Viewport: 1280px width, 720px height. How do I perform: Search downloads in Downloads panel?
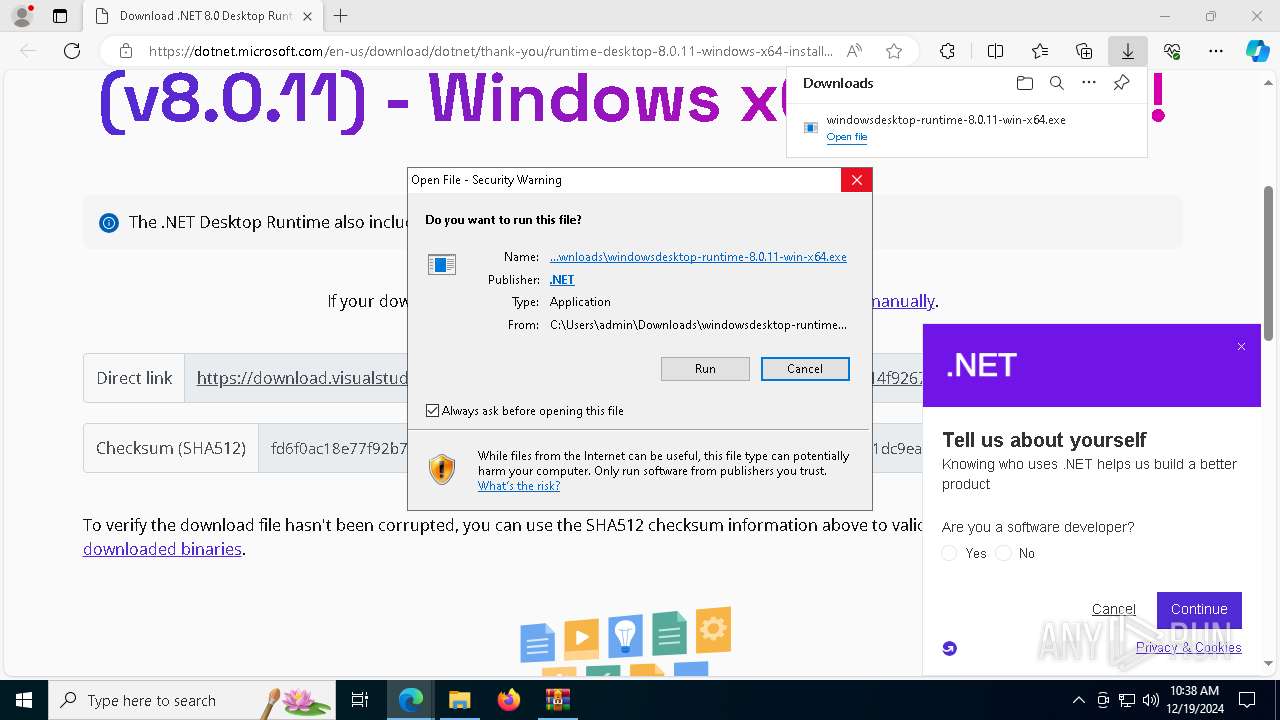(1056, 83)
